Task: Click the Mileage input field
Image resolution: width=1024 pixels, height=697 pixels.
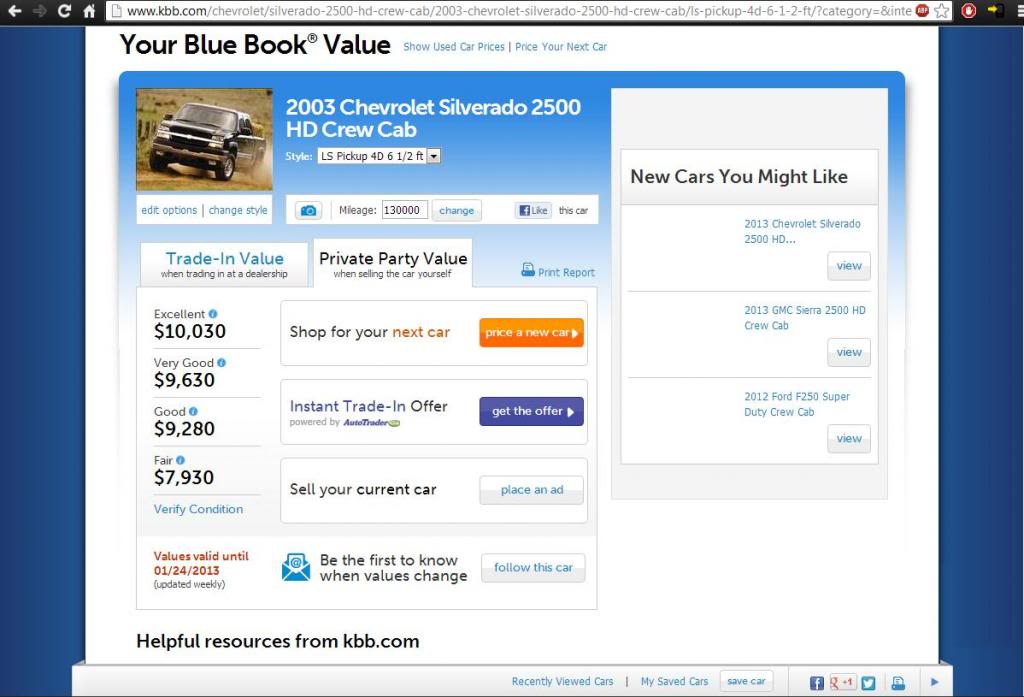Action: [404, 210]
